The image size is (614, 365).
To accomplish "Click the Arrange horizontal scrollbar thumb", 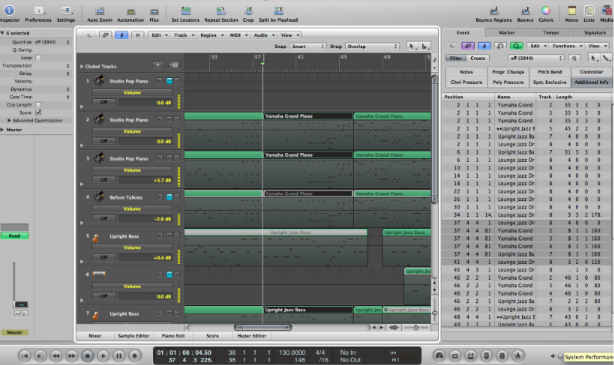I will coord(263,327).
